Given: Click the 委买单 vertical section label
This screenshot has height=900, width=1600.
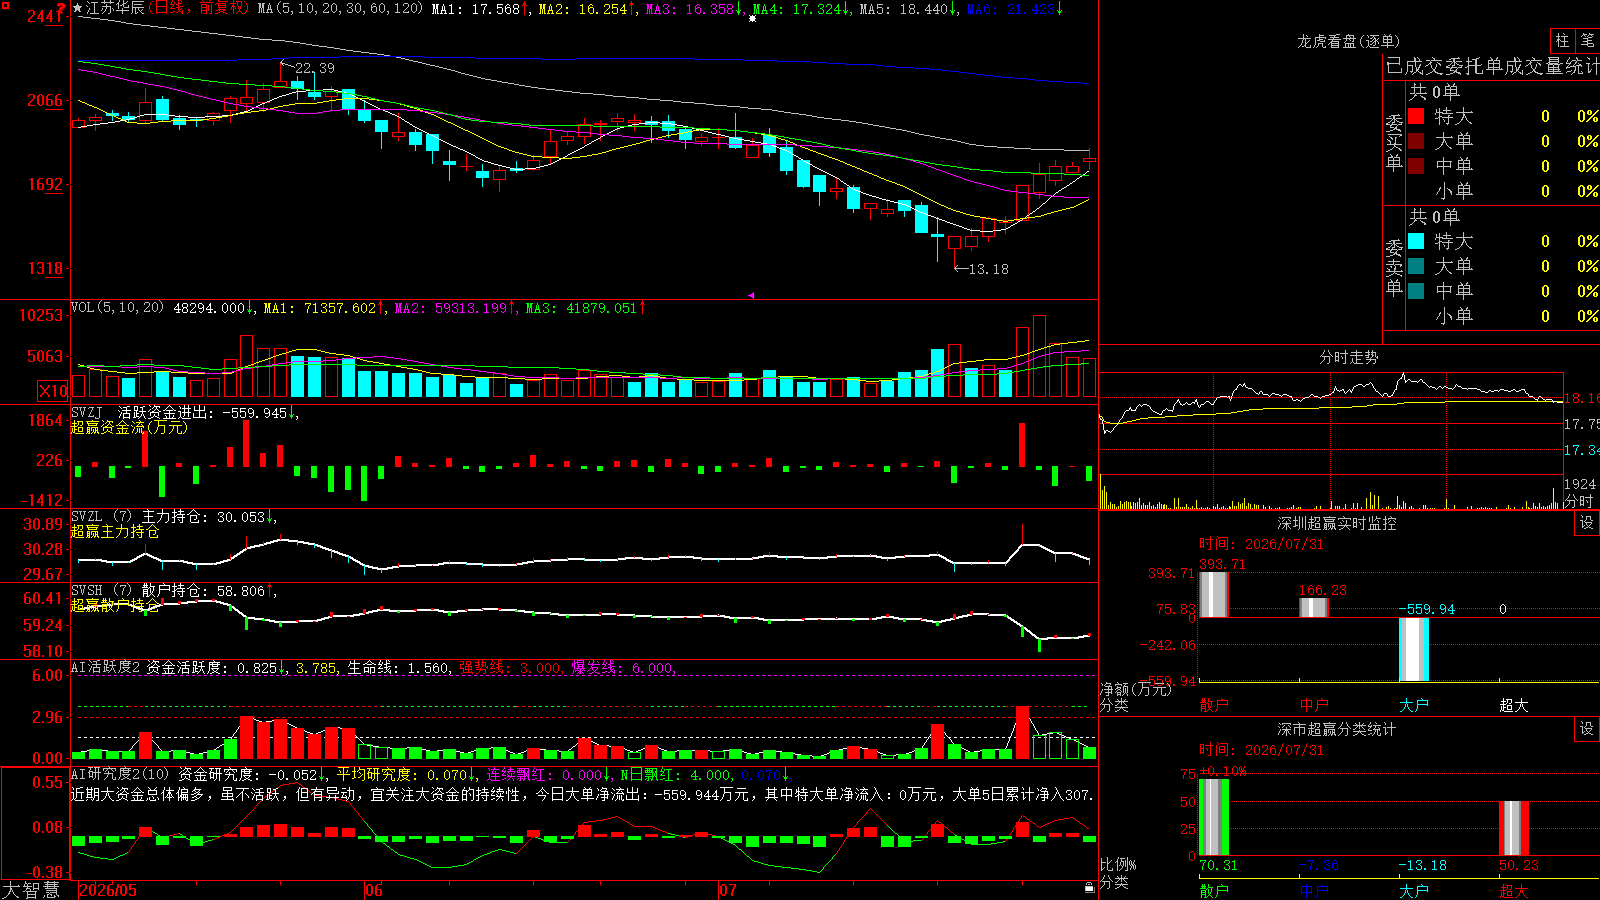Looking at the screenshot, I should pos(1394,142).
